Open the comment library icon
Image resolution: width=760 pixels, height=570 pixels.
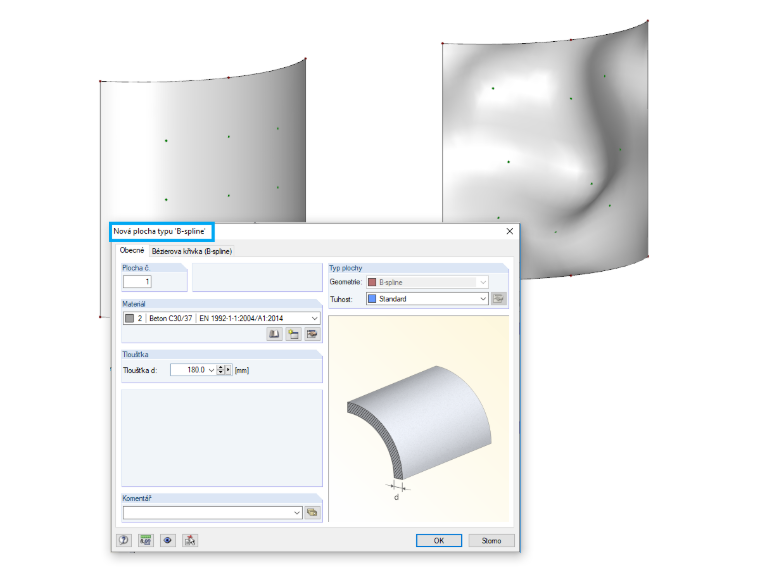312,512
